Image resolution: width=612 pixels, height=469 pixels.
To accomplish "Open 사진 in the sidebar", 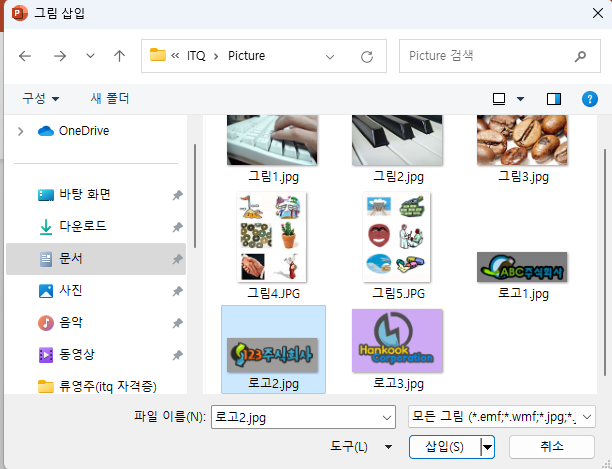I will point(60,291).
